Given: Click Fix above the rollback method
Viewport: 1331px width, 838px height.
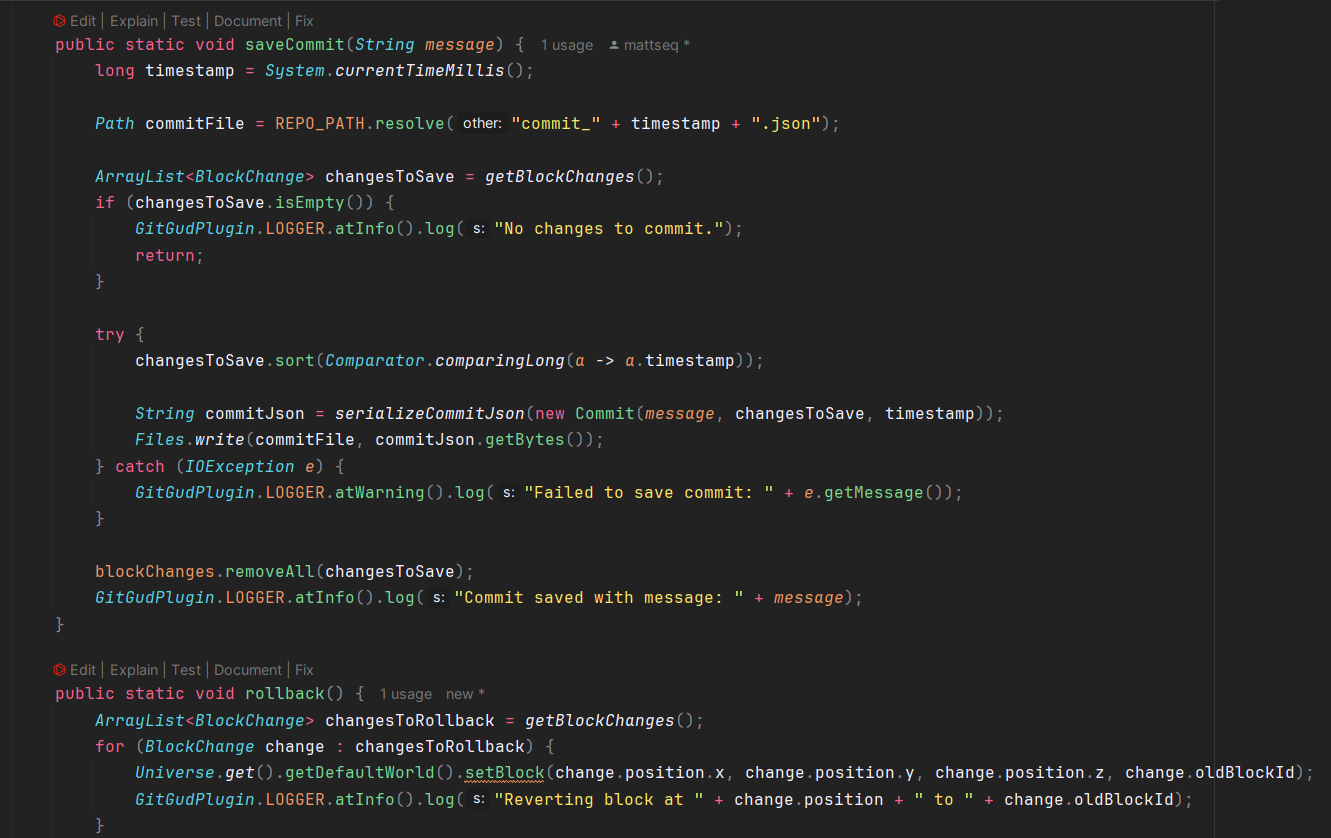Looking at the screenshot, I should pyautogui.click(x=304, y=670).
